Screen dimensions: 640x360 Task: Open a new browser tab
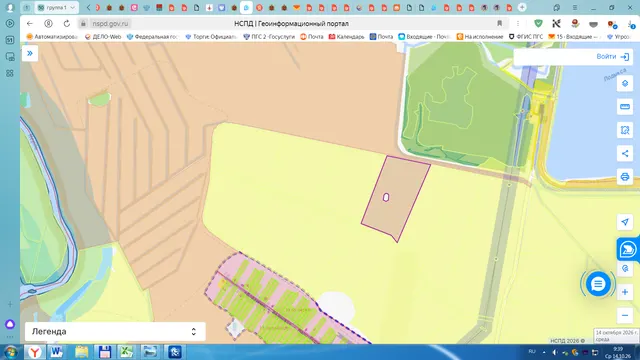(522, 7)
